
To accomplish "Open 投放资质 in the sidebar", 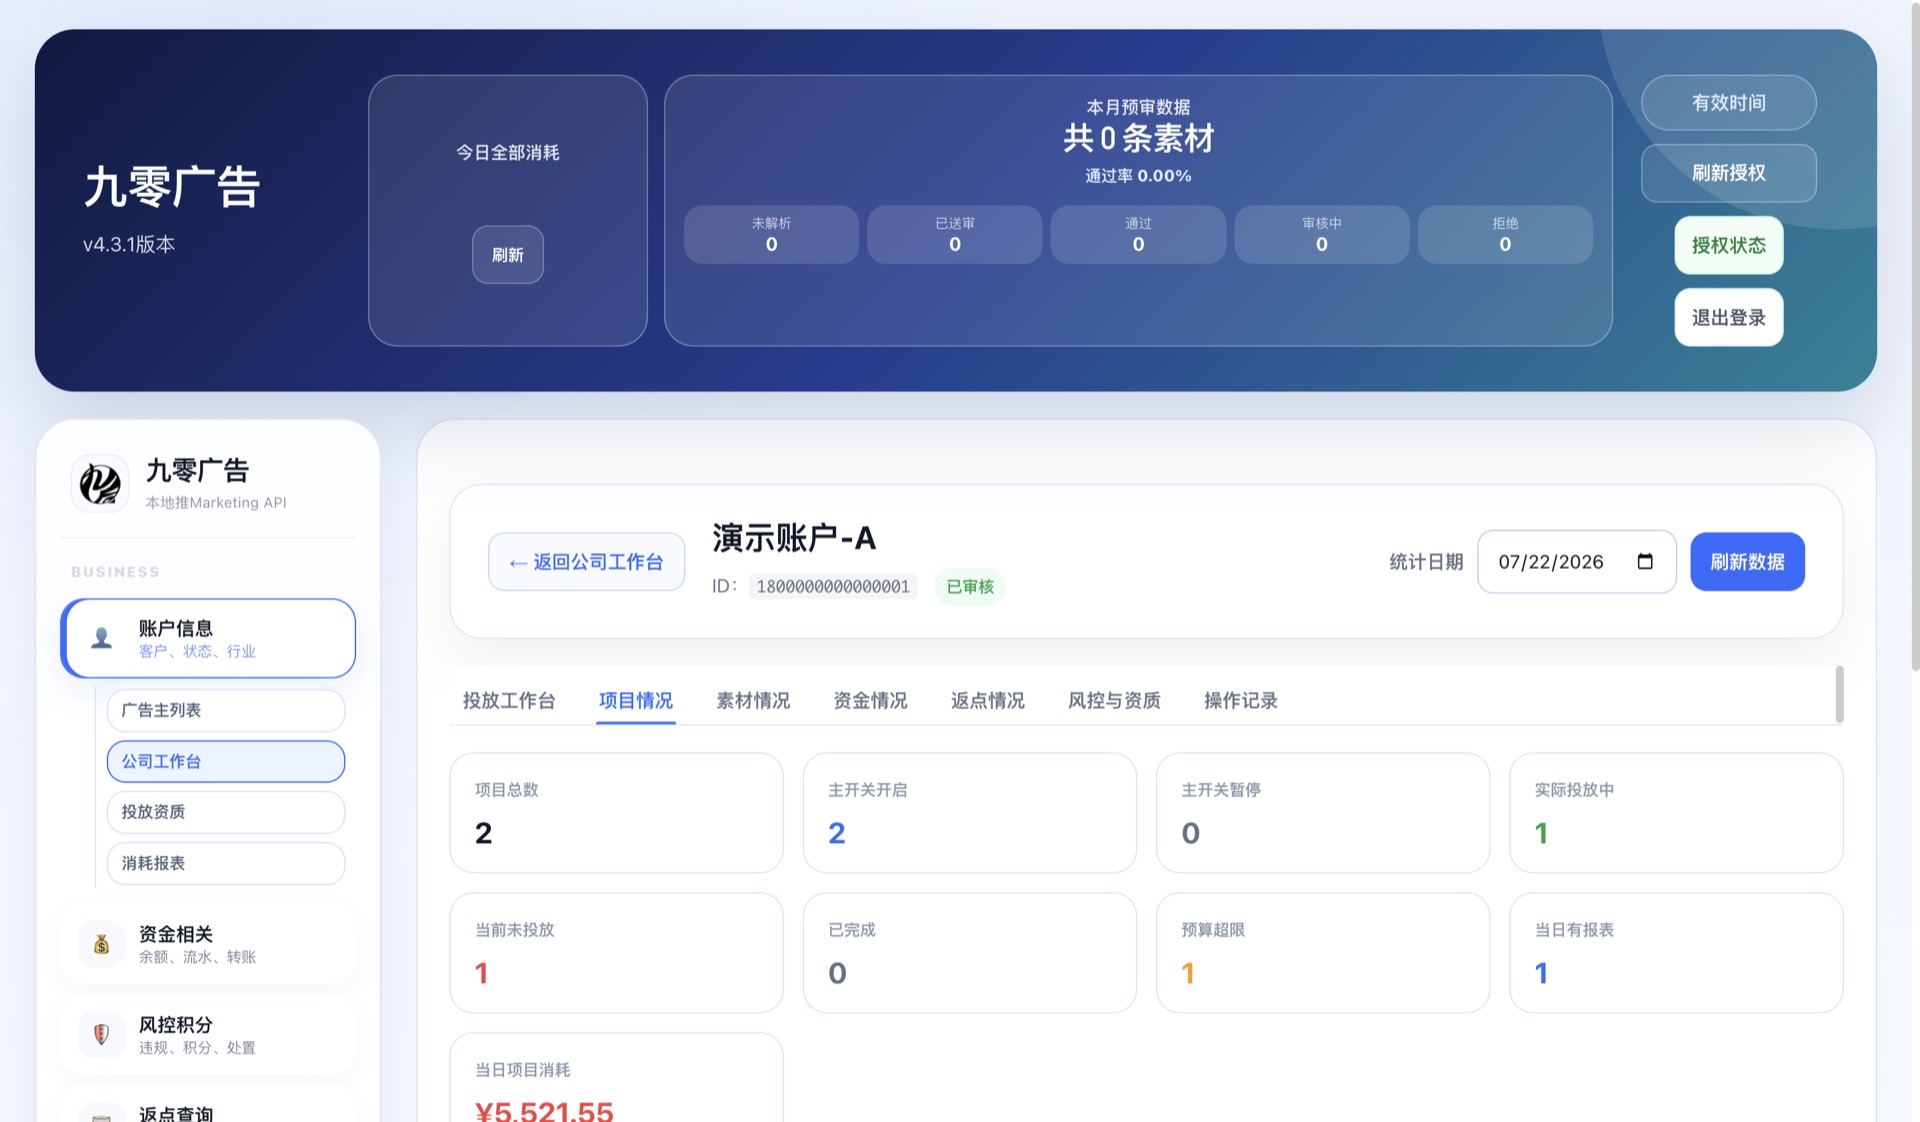I will [x=226, y=812].
